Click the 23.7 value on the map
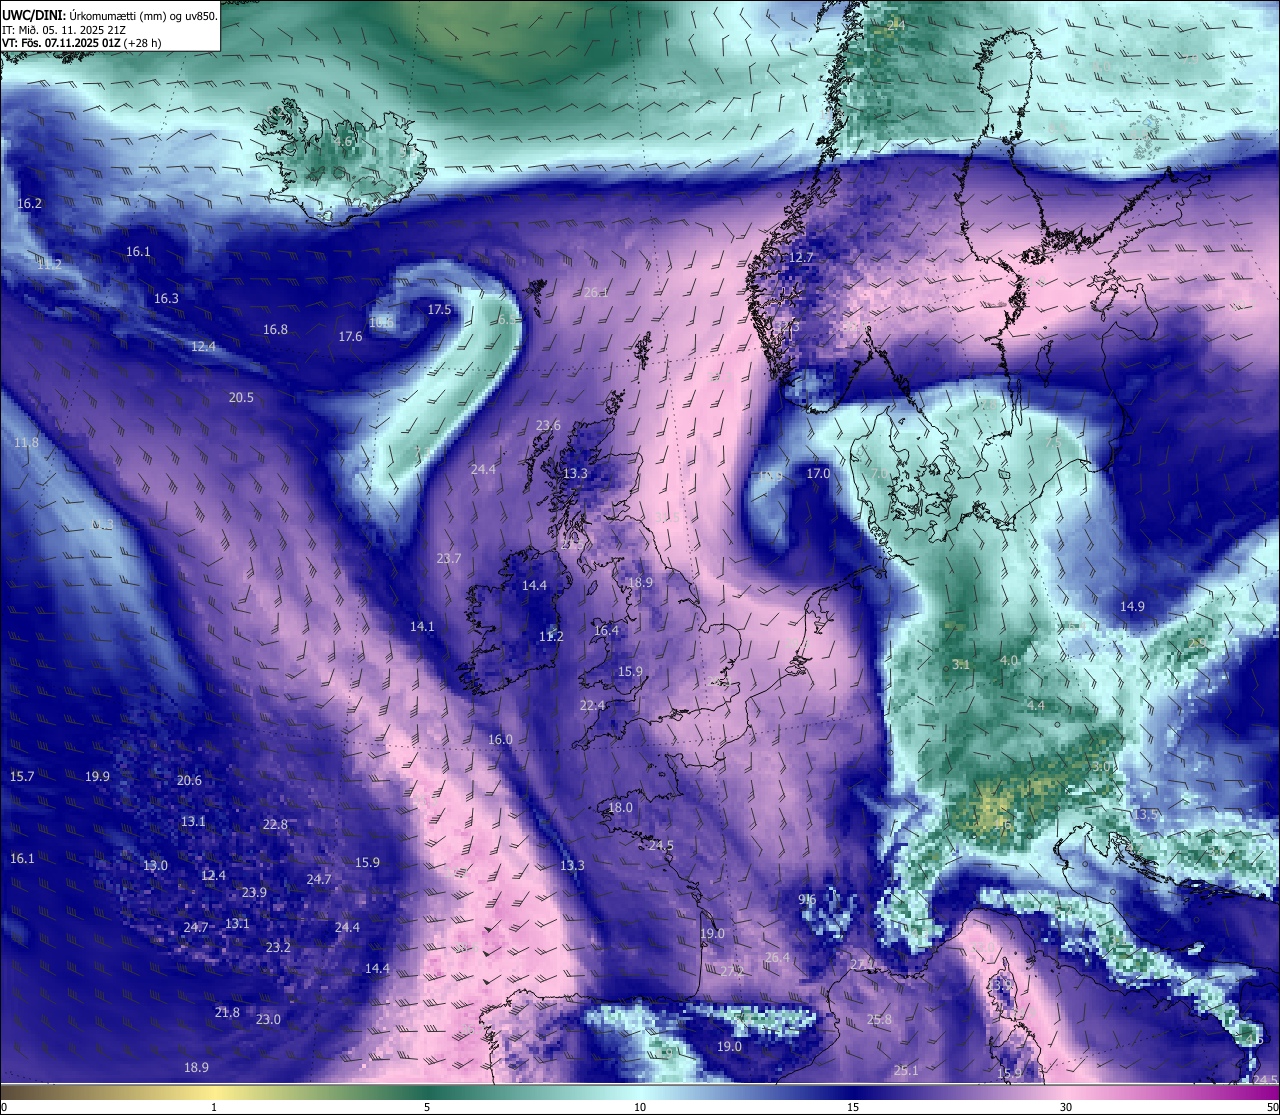Screen dimensions: 1280x1115 click(449, 558)
